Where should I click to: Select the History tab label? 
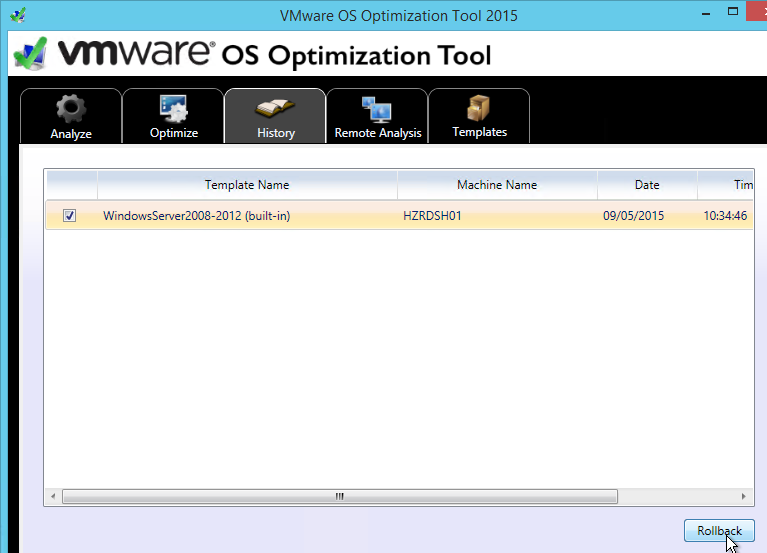(x=276, y=133)
